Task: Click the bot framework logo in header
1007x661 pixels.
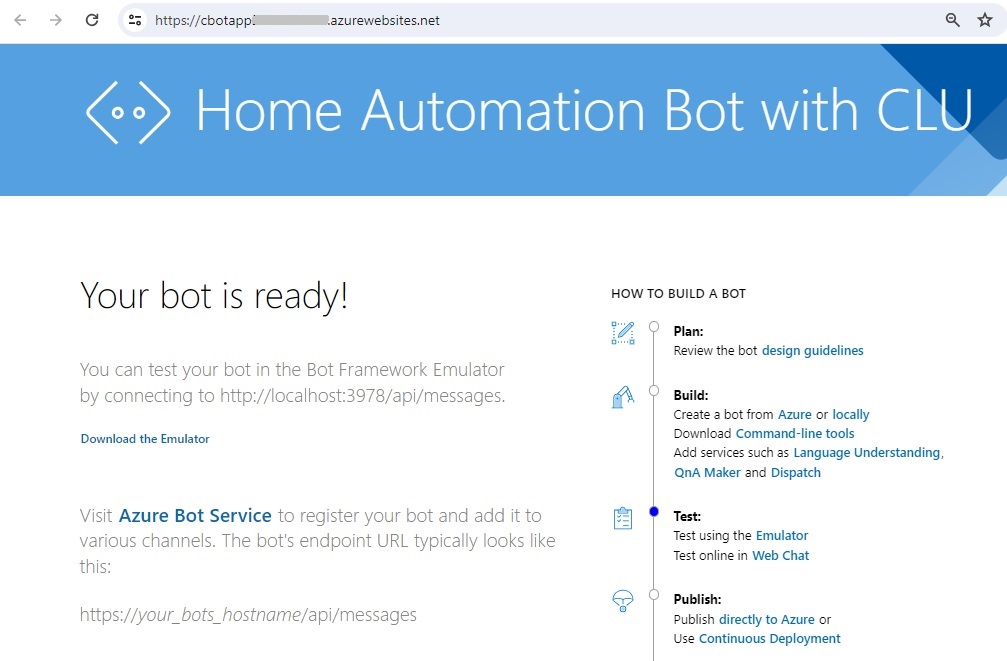Action: [128, 111]
